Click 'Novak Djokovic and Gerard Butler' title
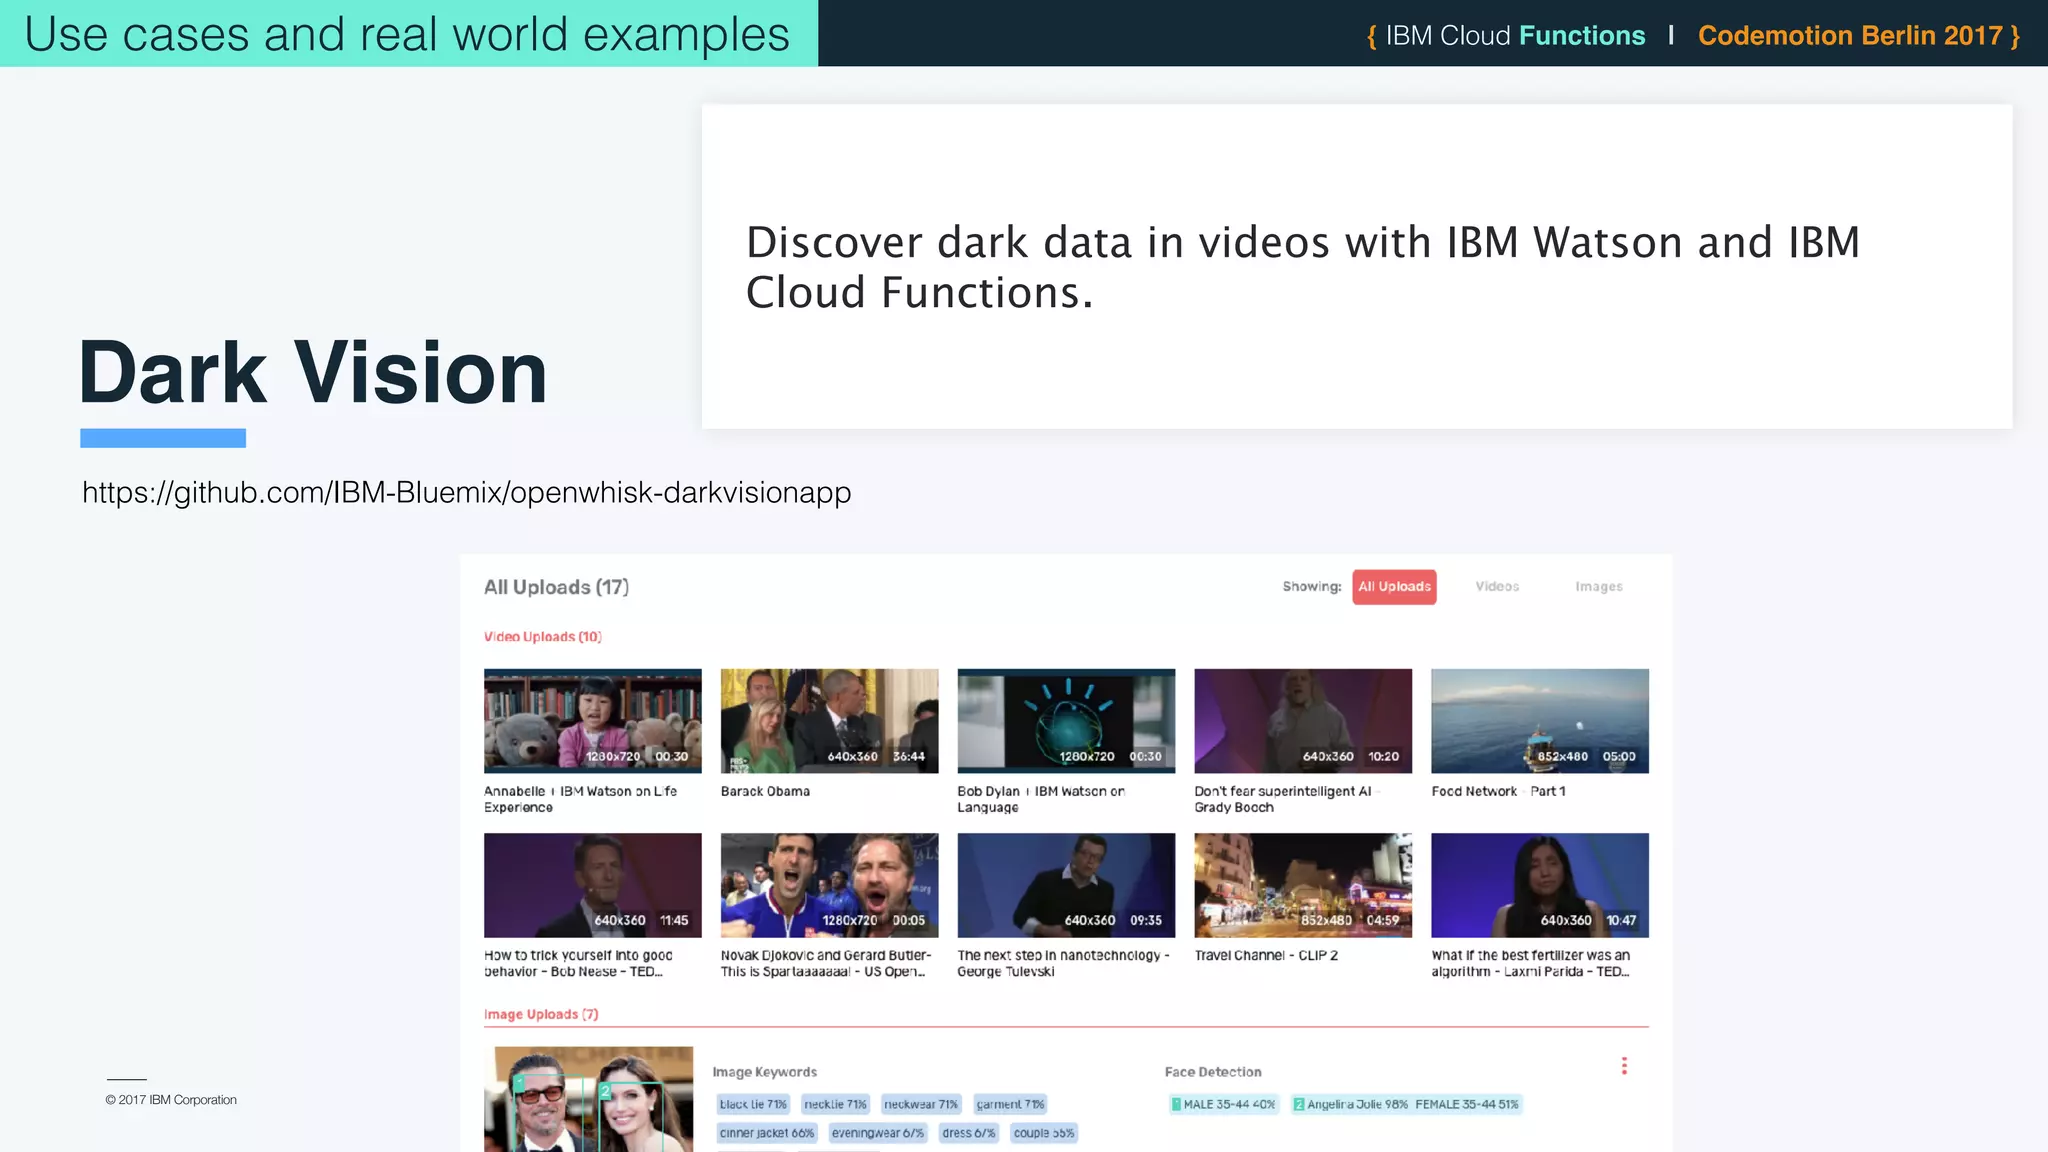Image resolution: width=2048 pixels, height=1152 pixels. [826, 963]
